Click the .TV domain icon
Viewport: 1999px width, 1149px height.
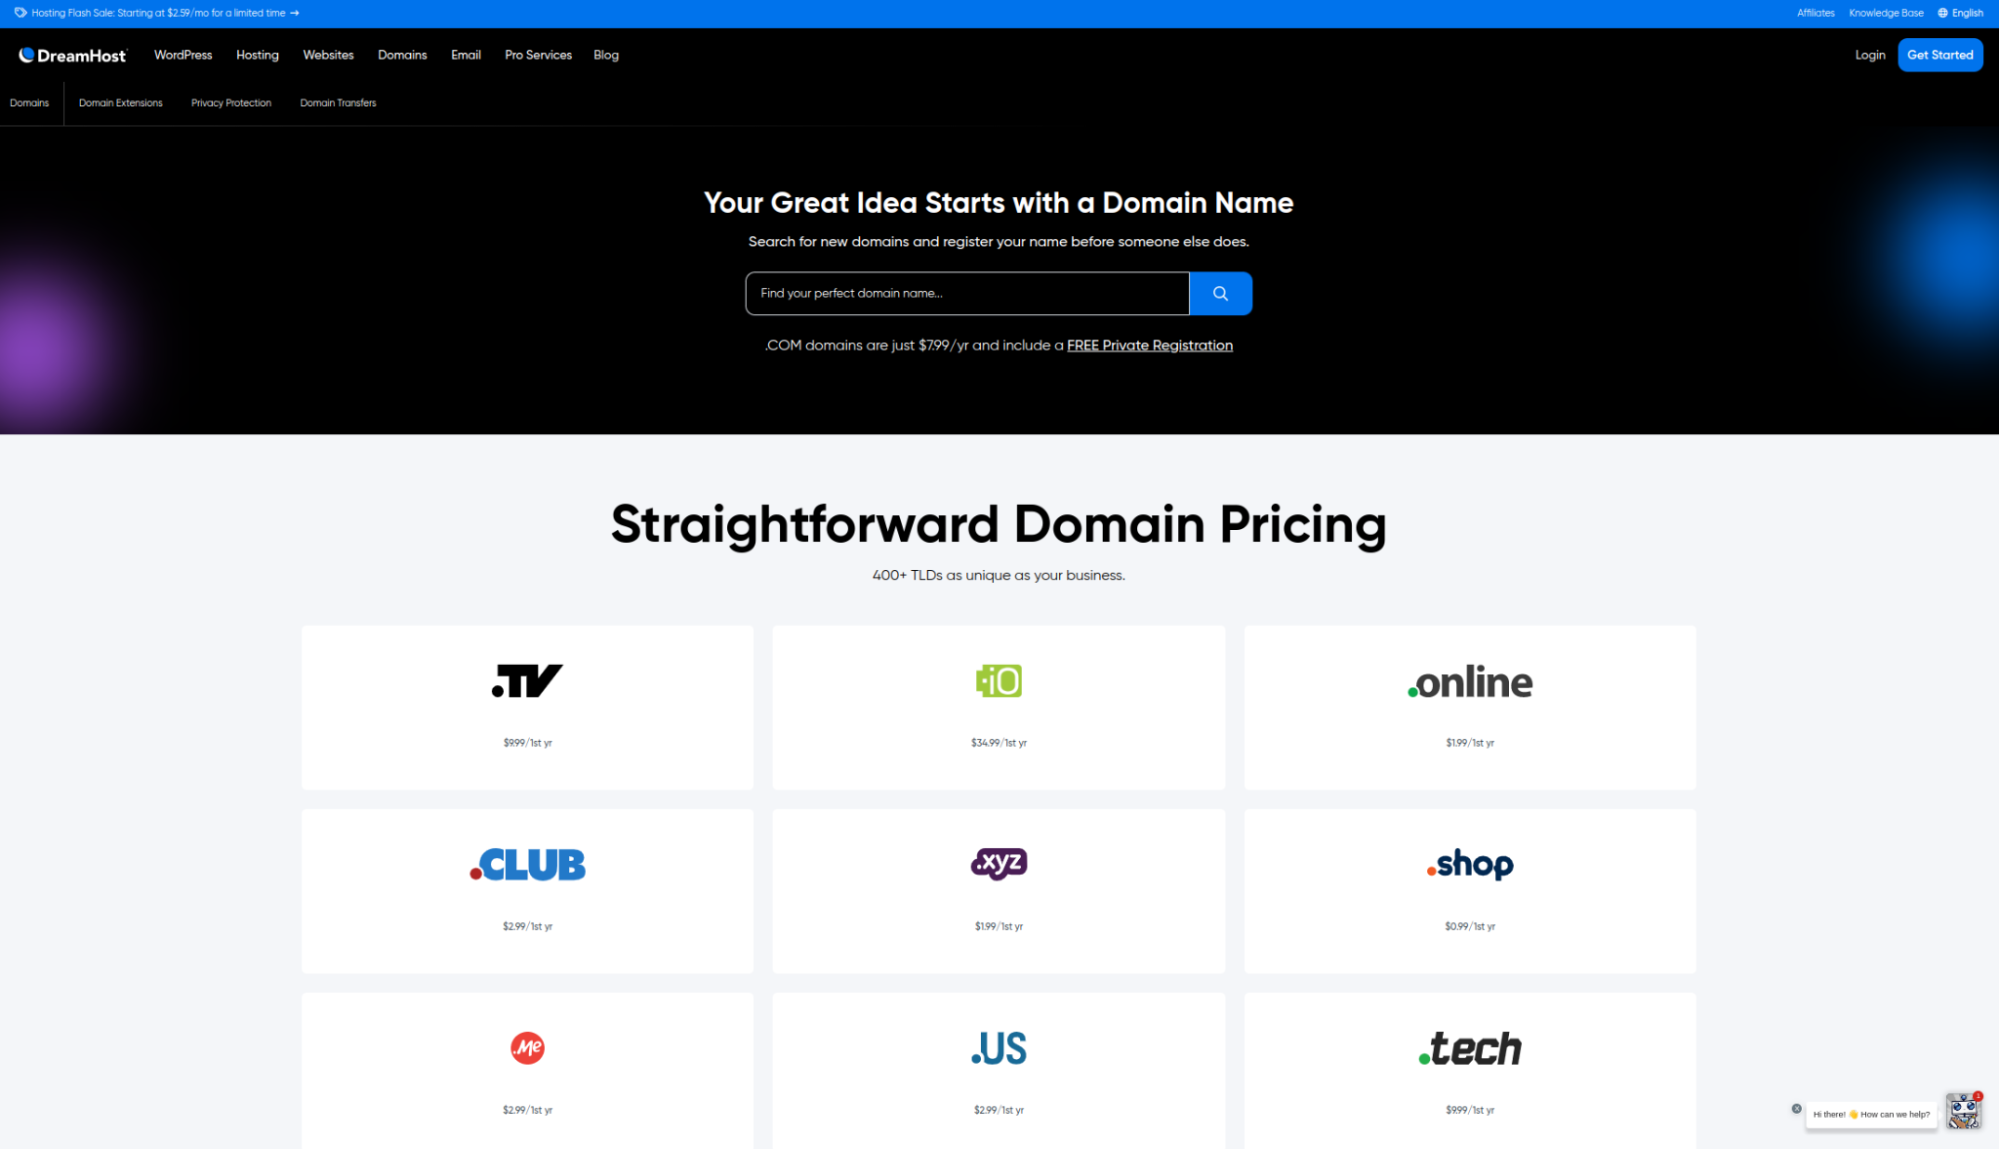click(x=526, y=680)
